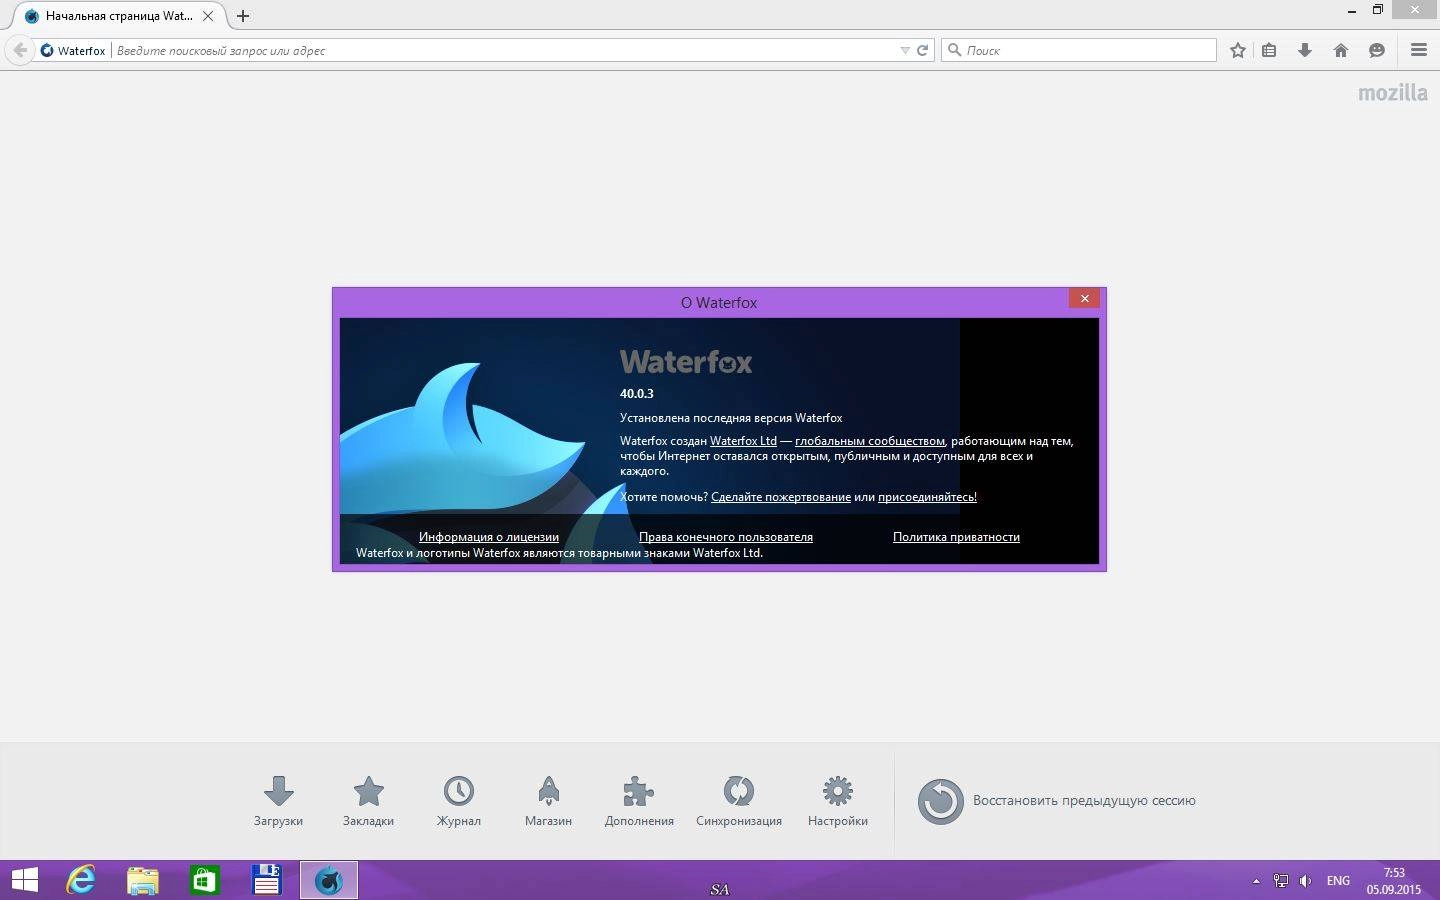Click version number 40.0.3 text

click(637, 394)
